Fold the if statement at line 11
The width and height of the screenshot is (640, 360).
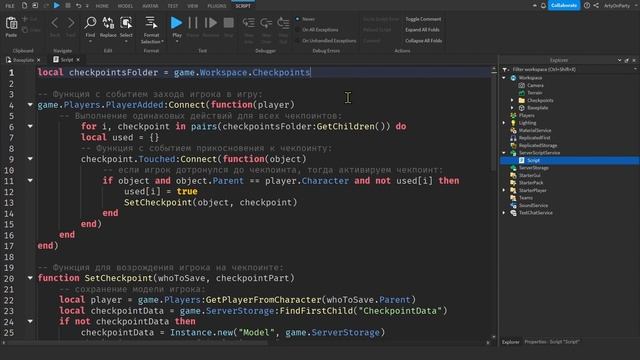point(30,180)
